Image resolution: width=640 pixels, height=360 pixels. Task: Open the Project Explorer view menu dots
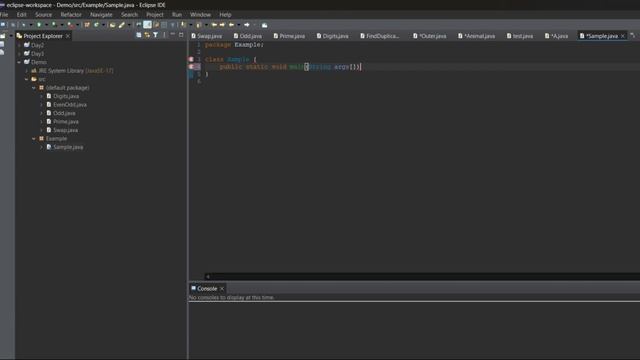164,35
